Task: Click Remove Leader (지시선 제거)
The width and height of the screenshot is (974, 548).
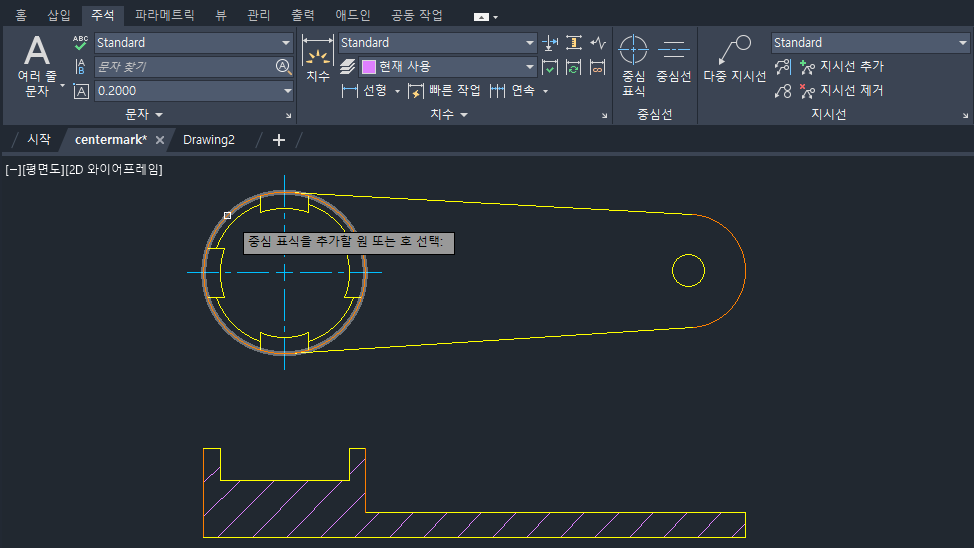Action: point(842,91)
